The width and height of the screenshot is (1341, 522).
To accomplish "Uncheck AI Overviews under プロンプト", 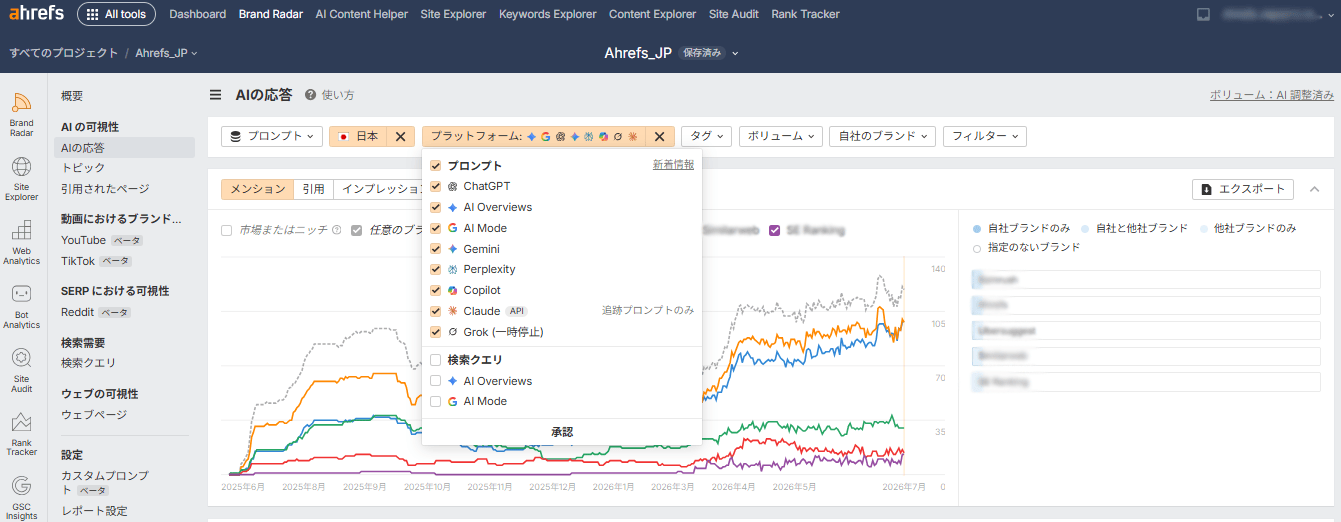I will 435,207.
